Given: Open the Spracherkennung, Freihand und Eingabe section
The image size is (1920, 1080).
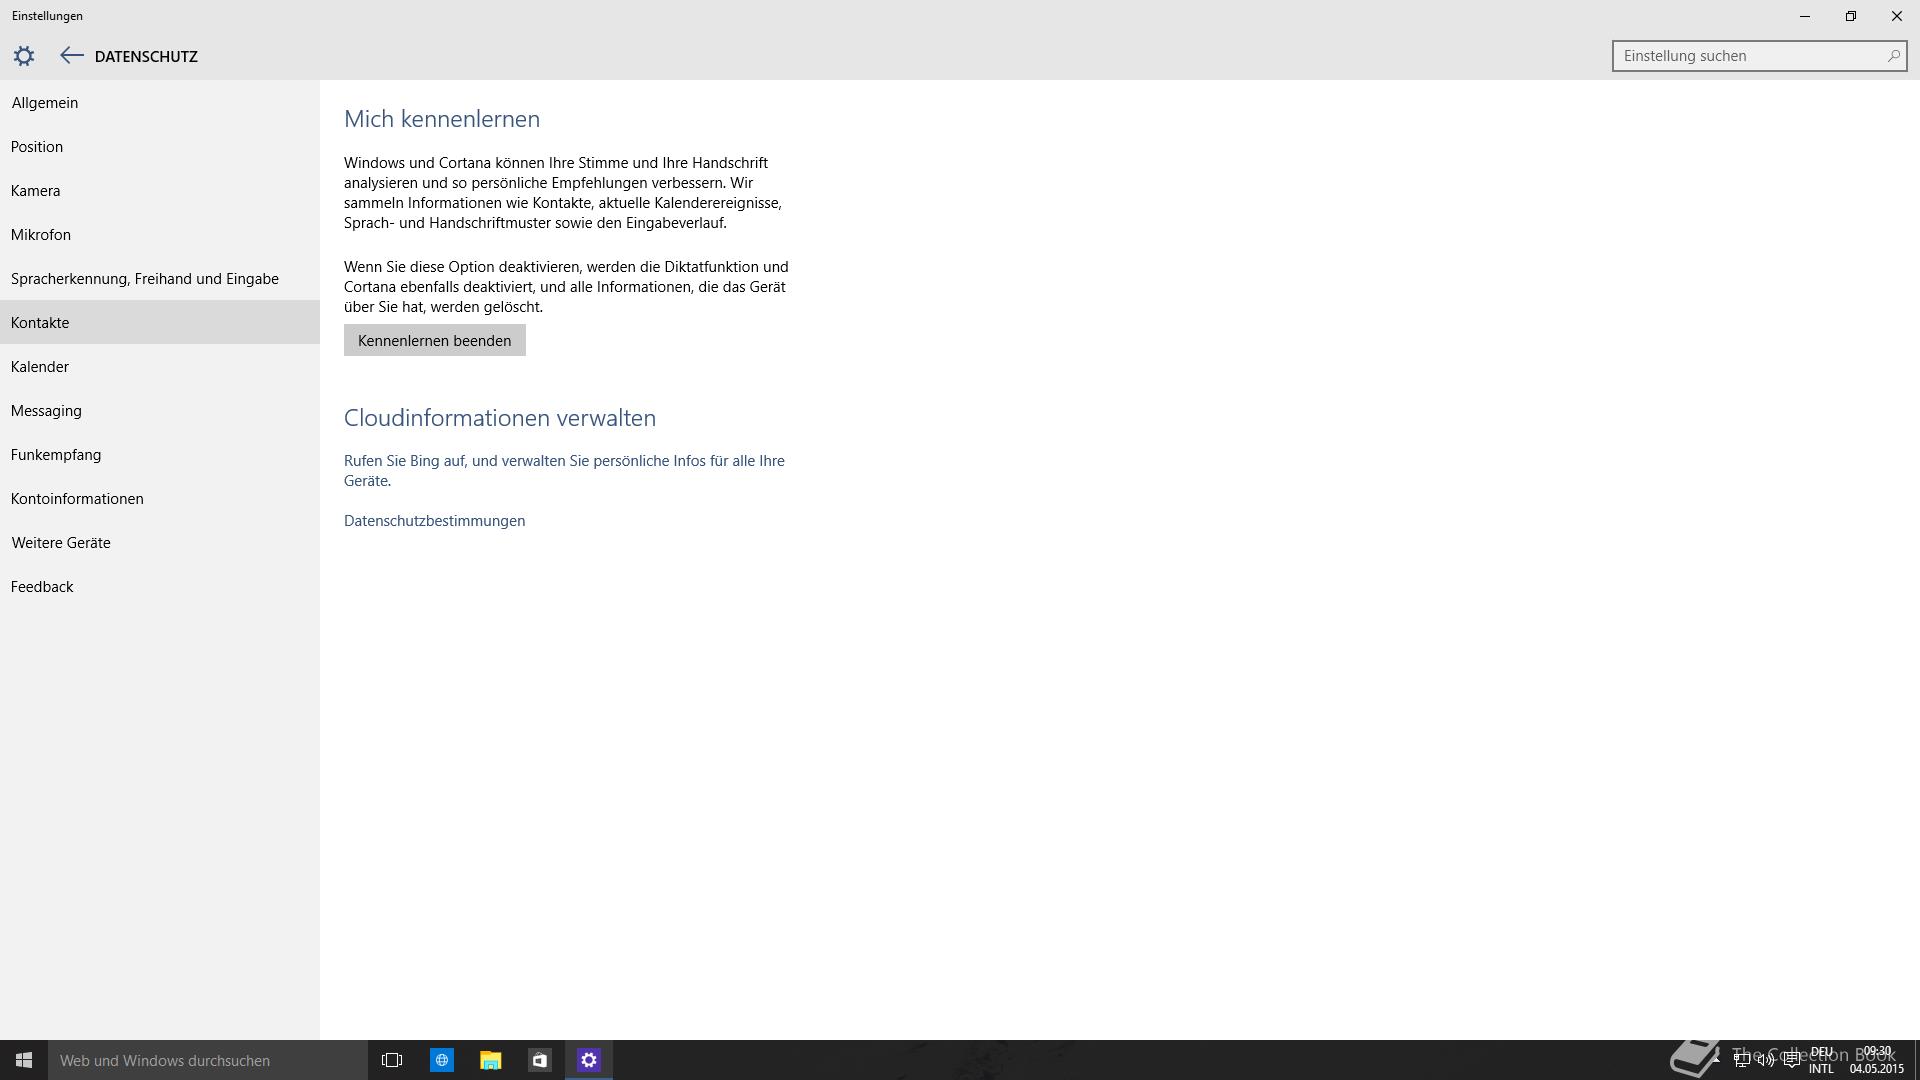Looking at the screenshot, I should (x=145, y=279).
